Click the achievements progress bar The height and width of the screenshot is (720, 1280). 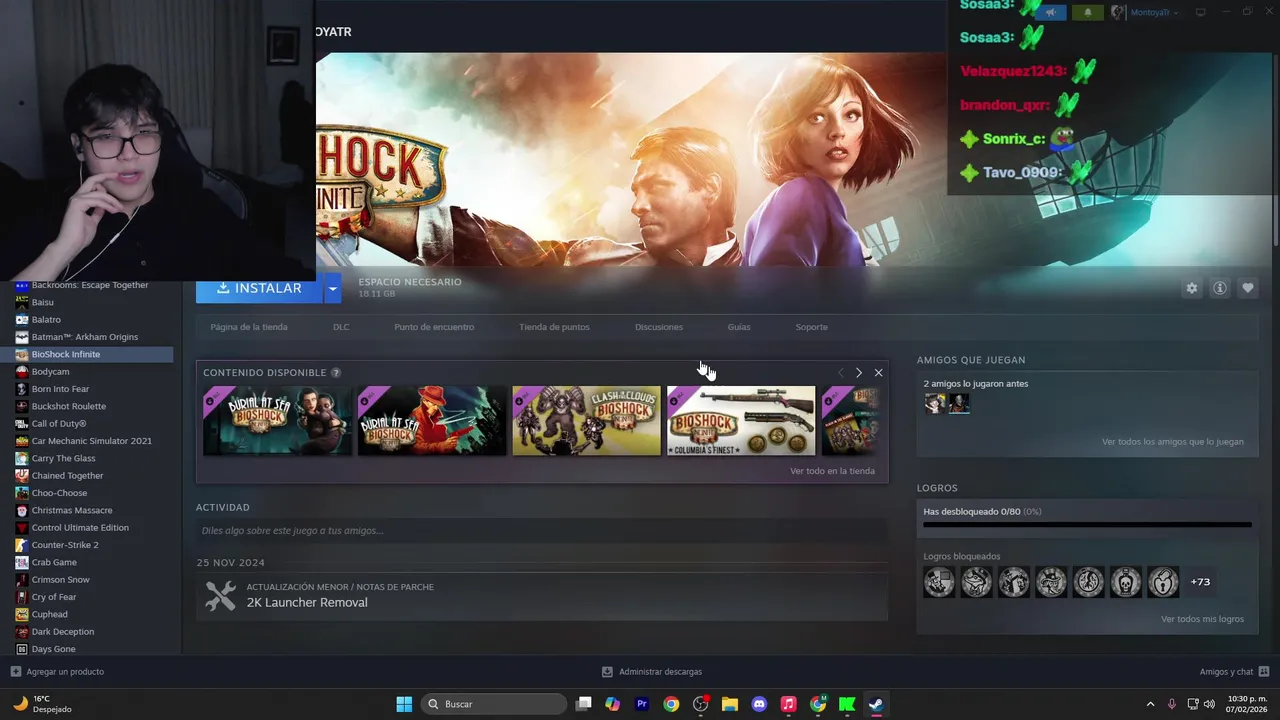[1087, 524]
